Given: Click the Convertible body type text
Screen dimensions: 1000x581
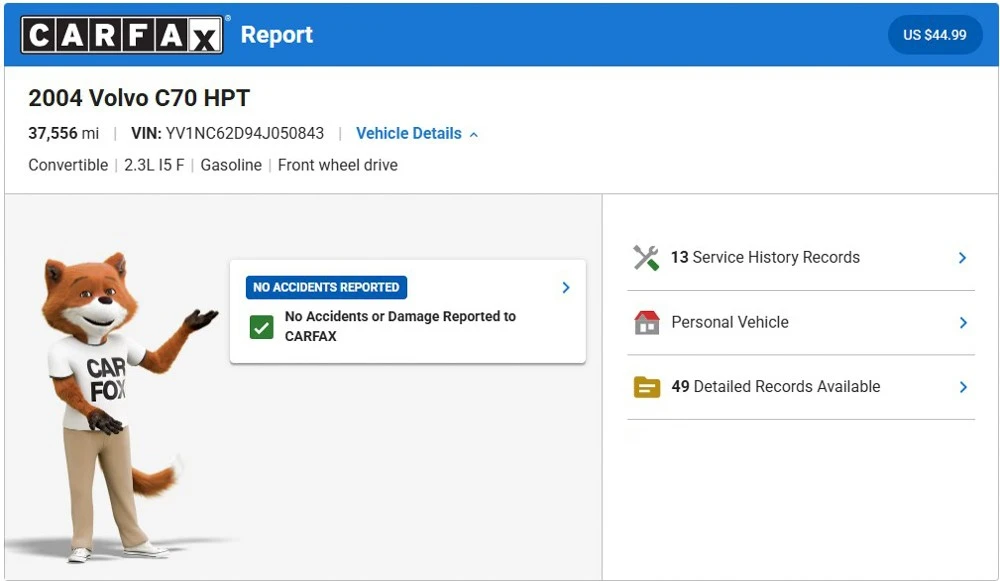Looking at the screenshot, I should click(x=68, y=165).
